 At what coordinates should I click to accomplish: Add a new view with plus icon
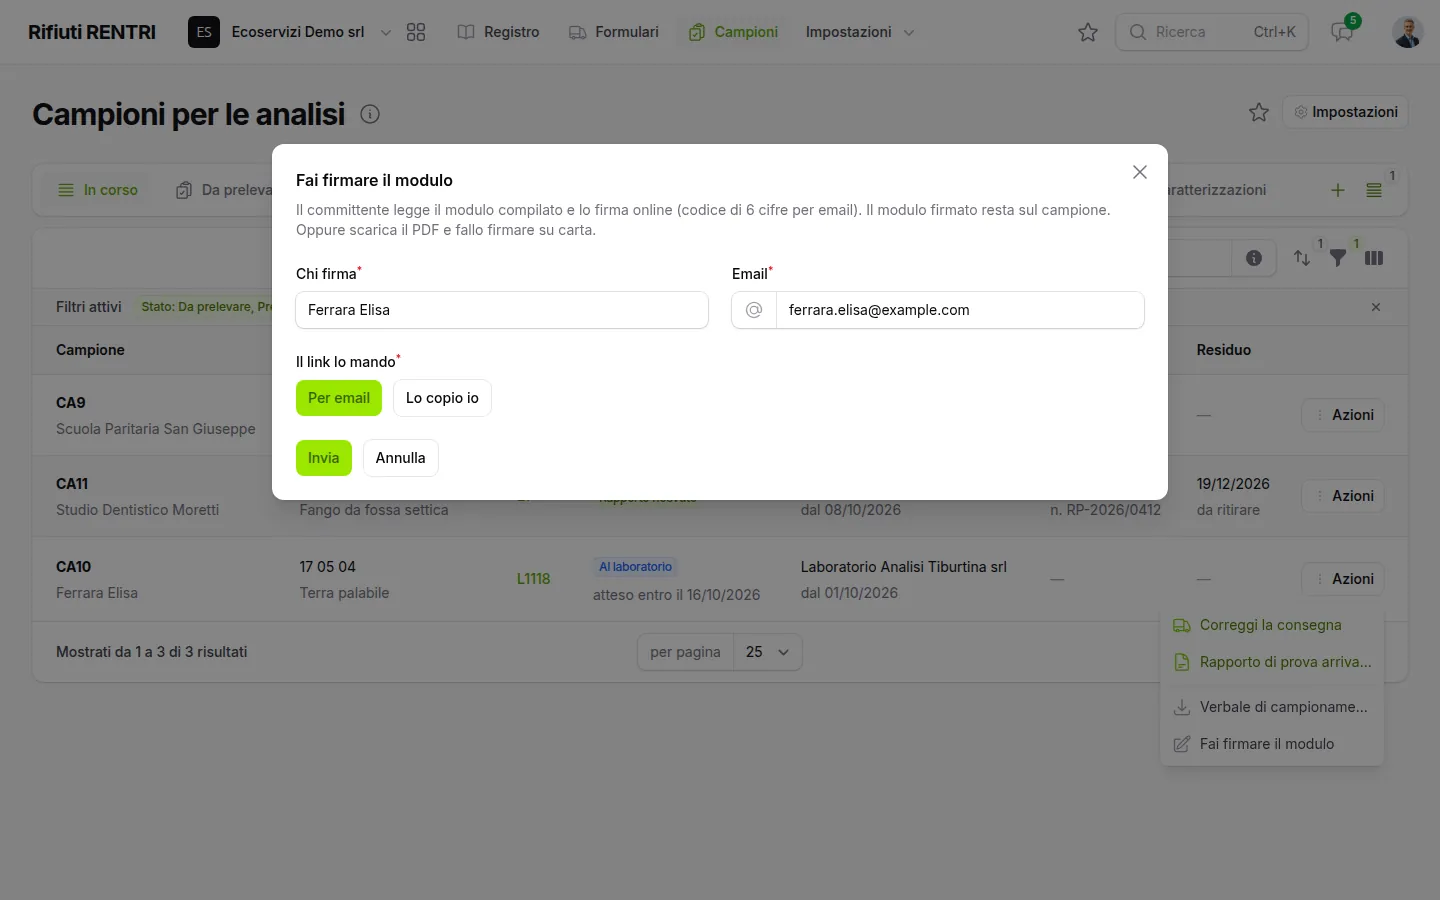[x=1338, y=190]
